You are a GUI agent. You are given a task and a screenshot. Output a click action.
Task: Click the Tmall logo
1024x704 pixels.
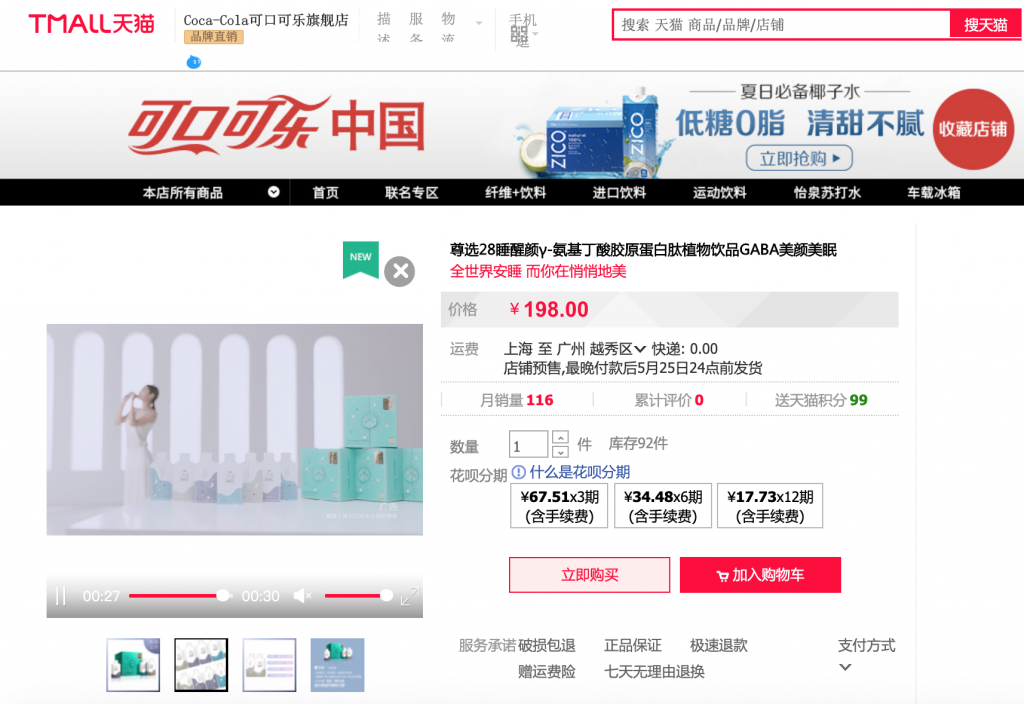[x=91, y=24]
